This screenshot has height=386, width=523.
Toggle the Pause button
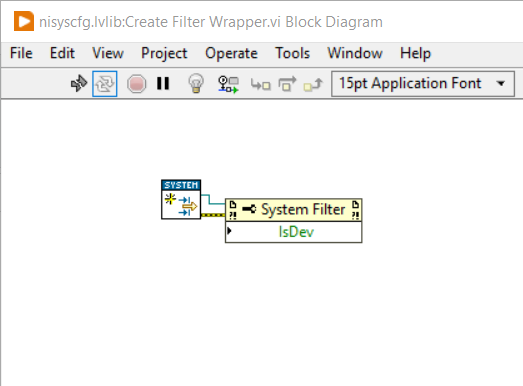coord(163,83)
